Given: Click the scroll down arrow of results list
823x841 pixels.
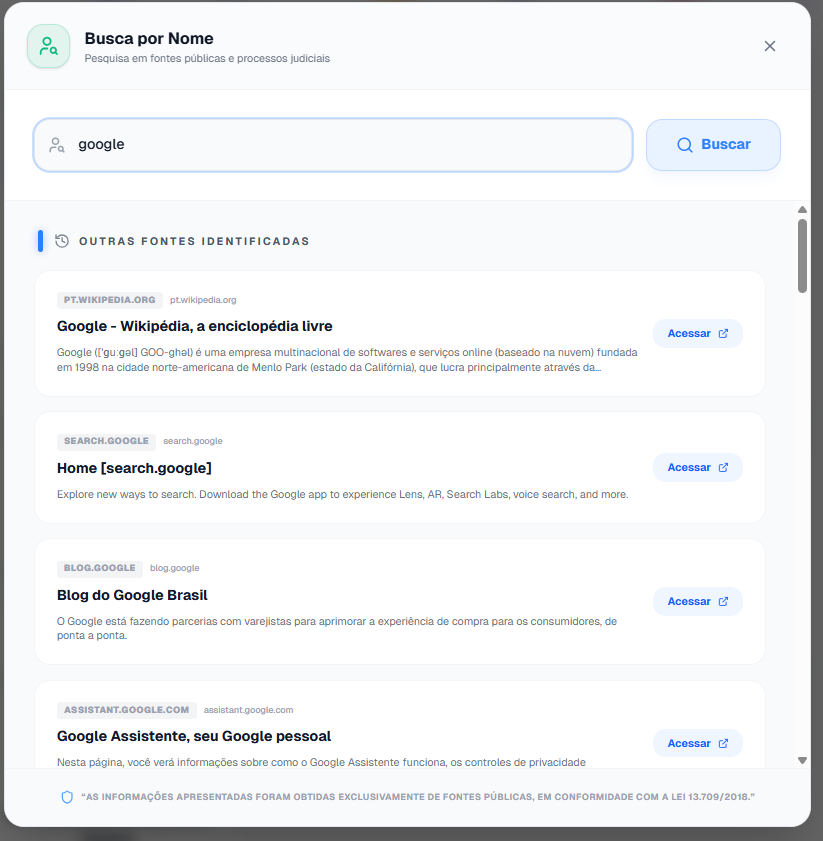Looking at the screenshot, I should [x=802, y=760].
